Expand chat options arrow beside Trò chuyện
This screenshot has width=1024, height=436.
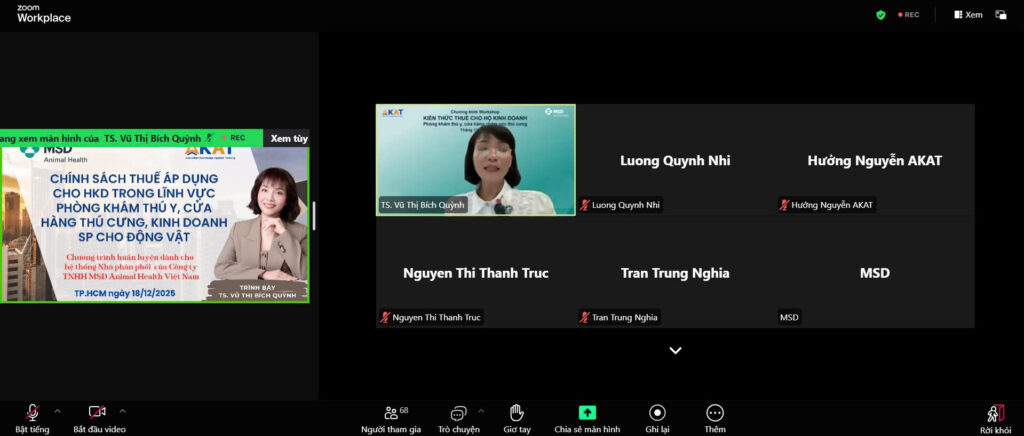click(x=481, y=411)
